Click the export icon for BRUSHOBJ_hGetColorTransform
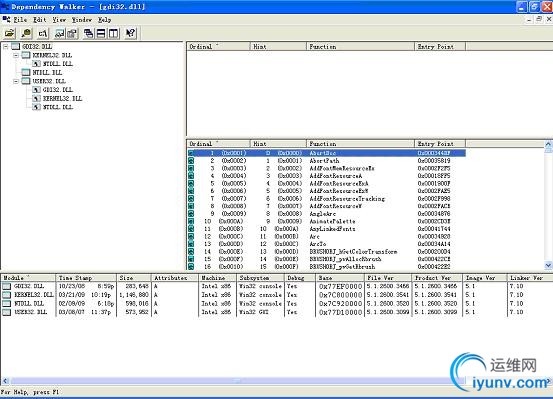Viewport: 553px width, 399px height. click(191, 252)
